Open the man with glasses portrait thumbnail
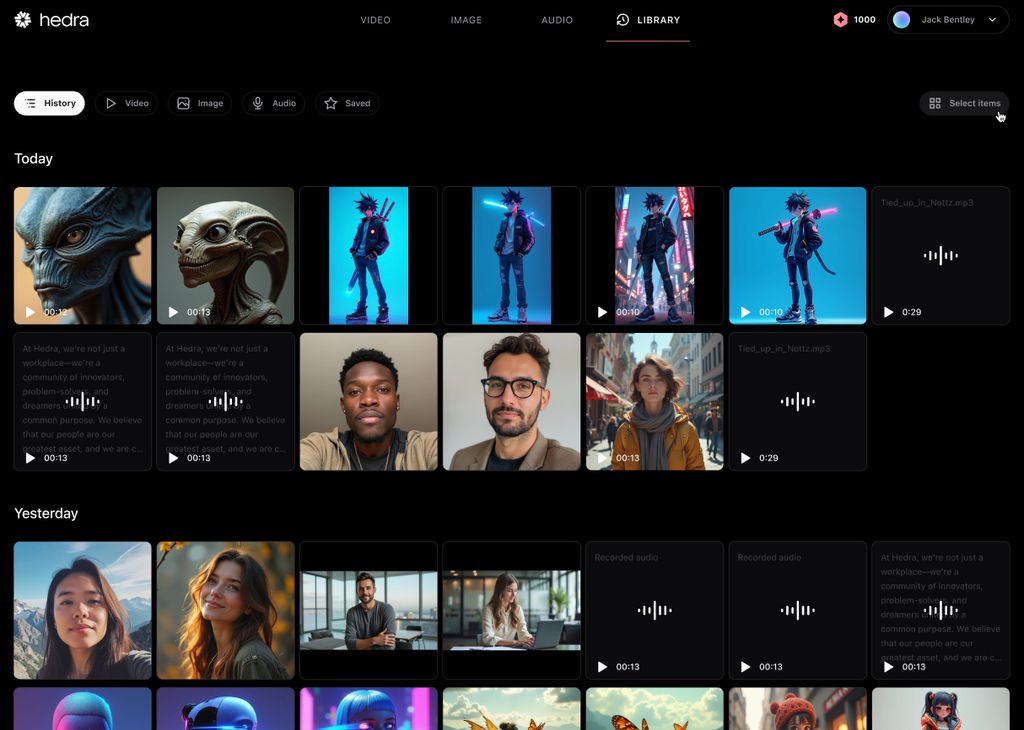This screenshot has width=1024, height=730. [511, 401]
